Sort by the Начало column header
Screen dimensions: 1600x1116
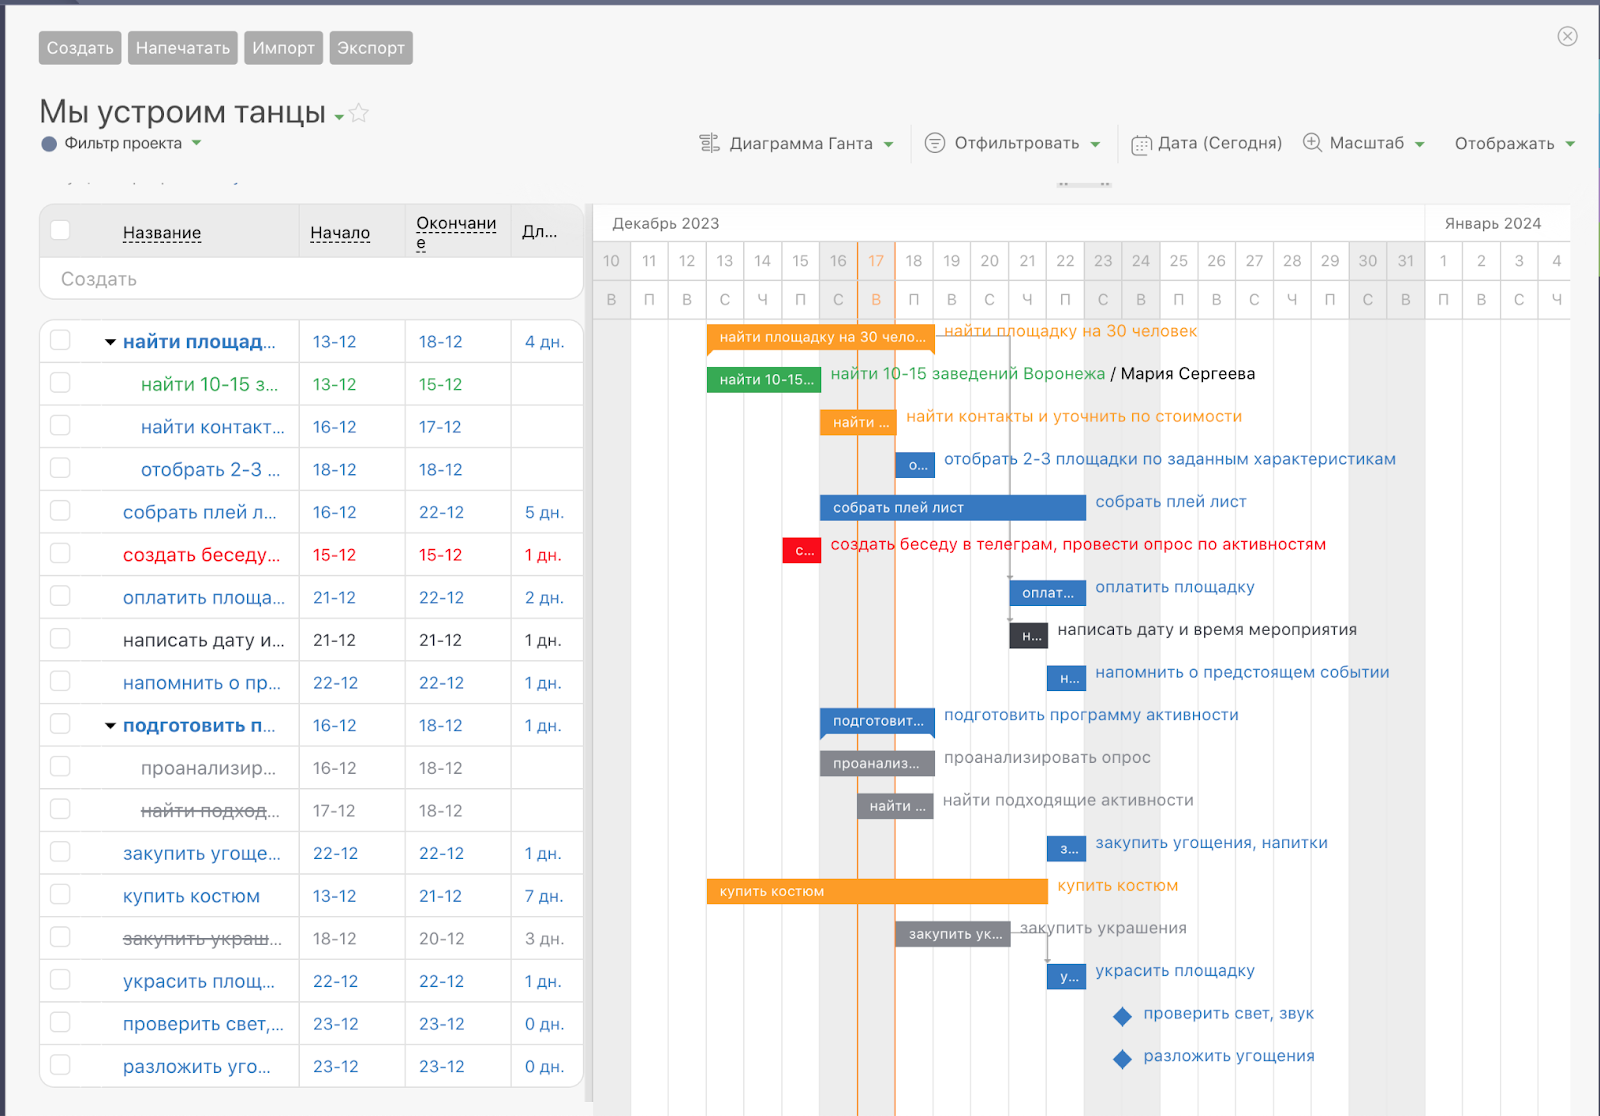[x=339, y=233]
